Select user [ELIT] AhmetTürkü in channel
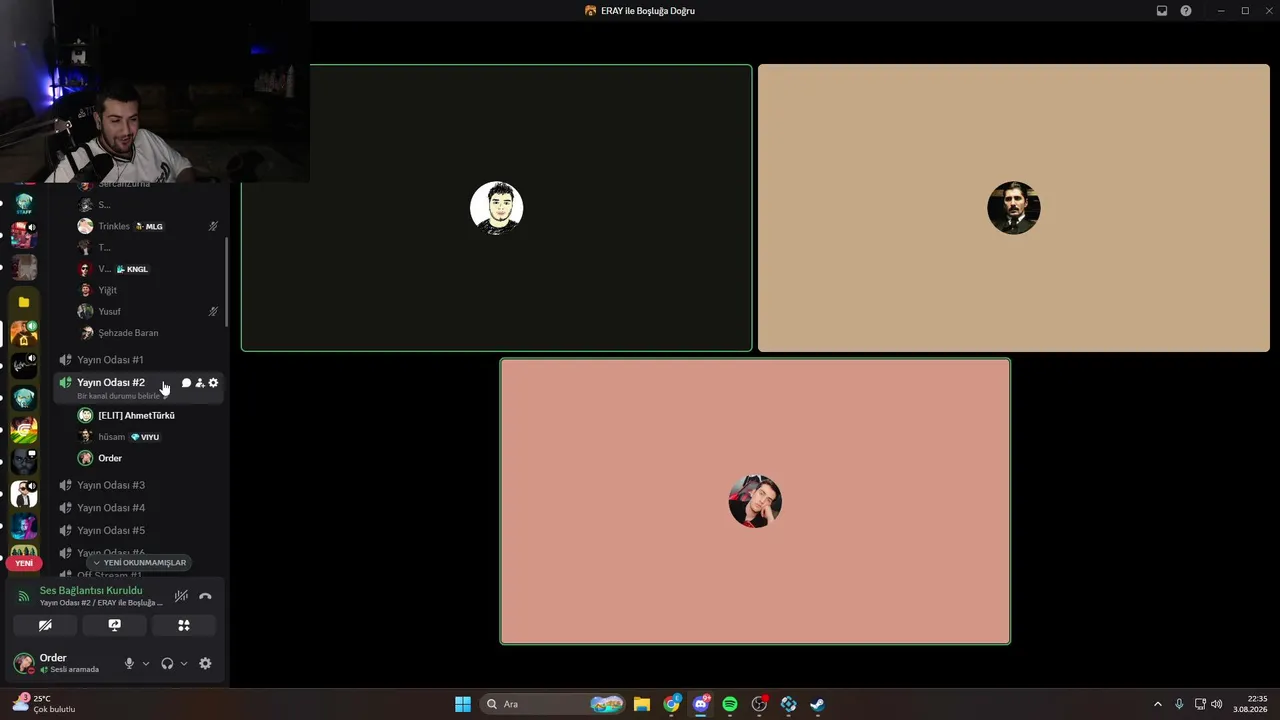This screenshot has height=720, width=1280. click(x=138, y=415)
